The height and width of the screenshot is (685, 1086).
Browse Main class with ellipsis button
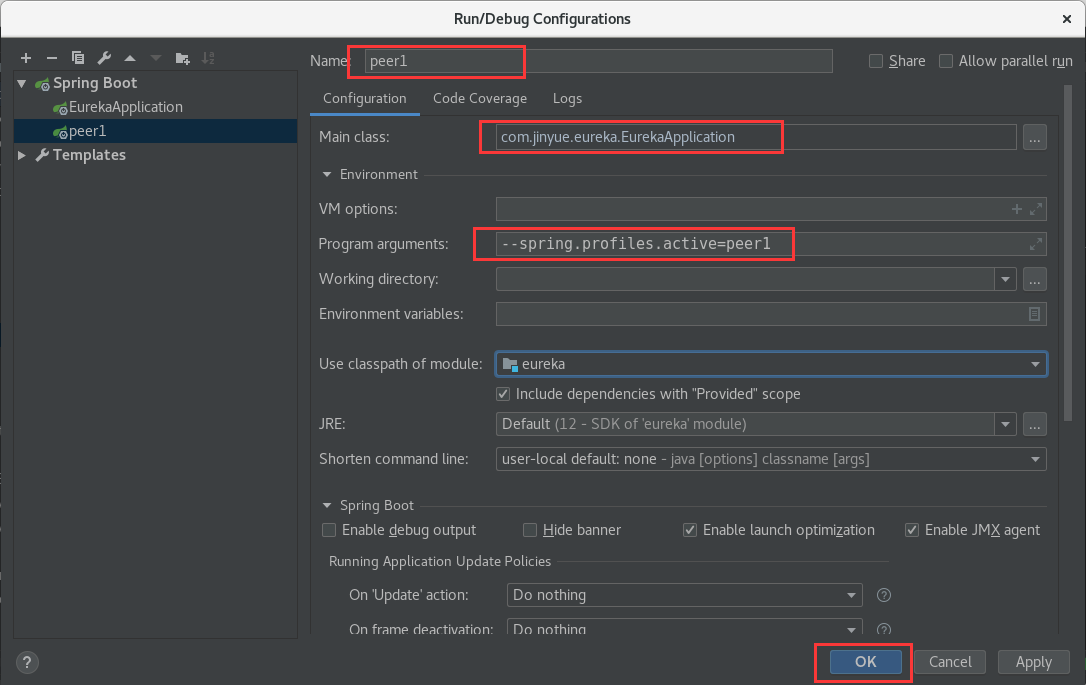click(x=1035, y=137)
